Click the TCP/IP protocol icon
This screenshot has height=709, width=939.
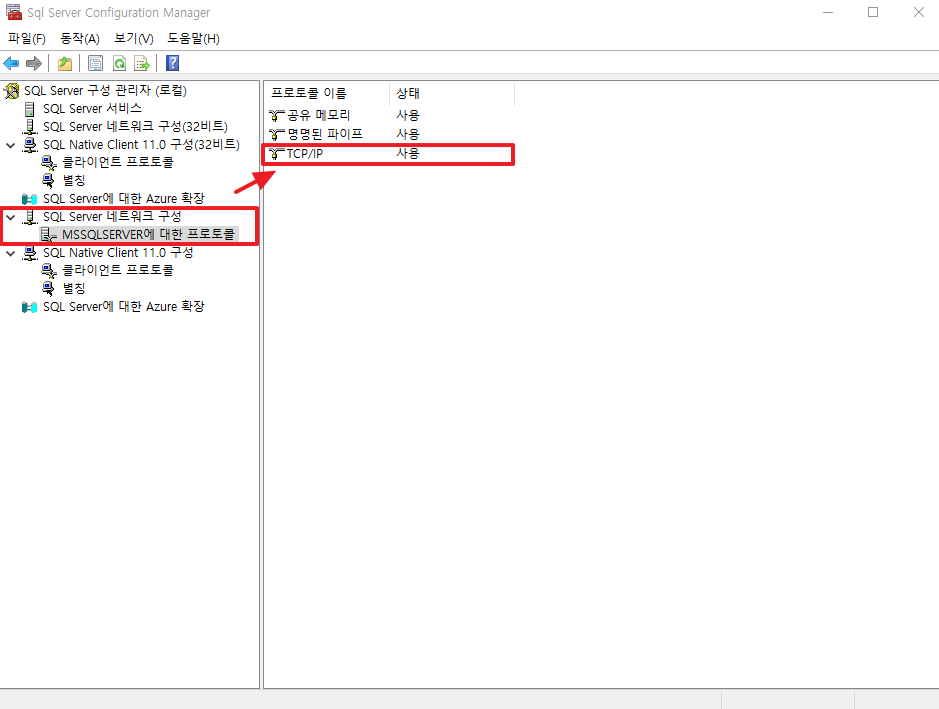tap(277, 154)
